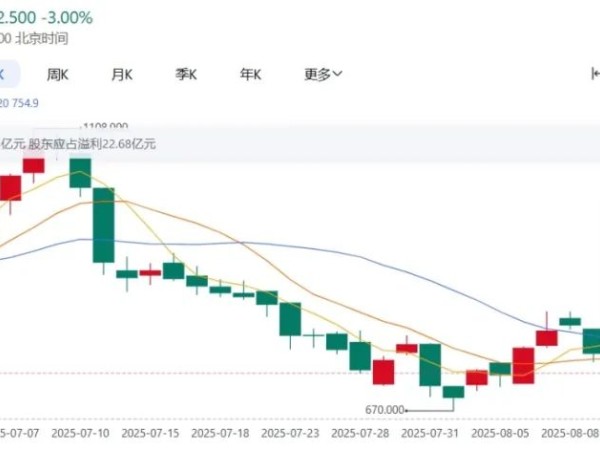Switch to the 周K weekly chart tab

point(57,74)
